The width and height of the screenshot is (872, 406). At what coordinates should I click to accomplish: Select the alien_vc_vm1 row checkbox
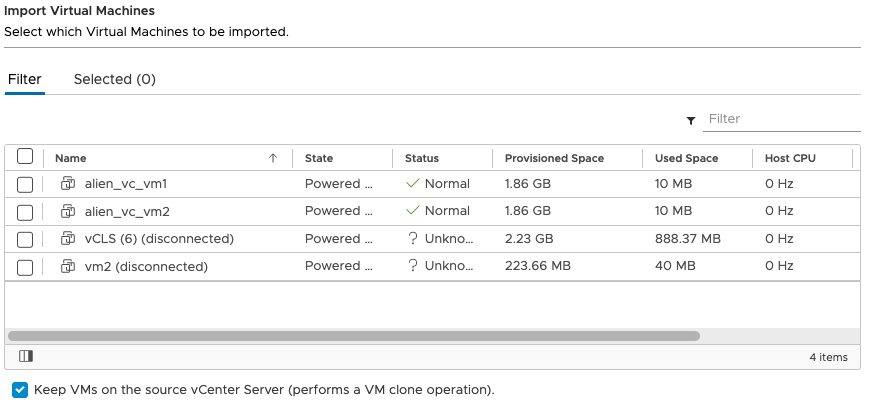coord(26,184)
